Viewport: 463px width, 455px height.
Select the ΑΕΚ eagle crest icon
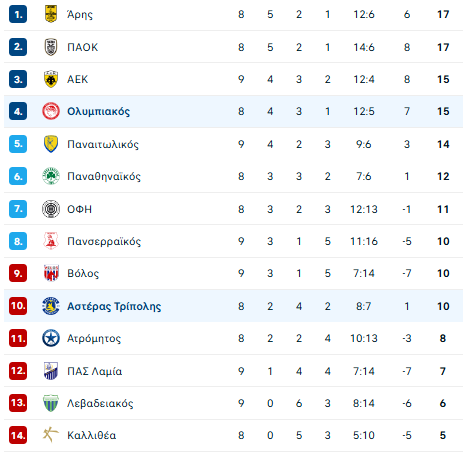coord(51,79)
